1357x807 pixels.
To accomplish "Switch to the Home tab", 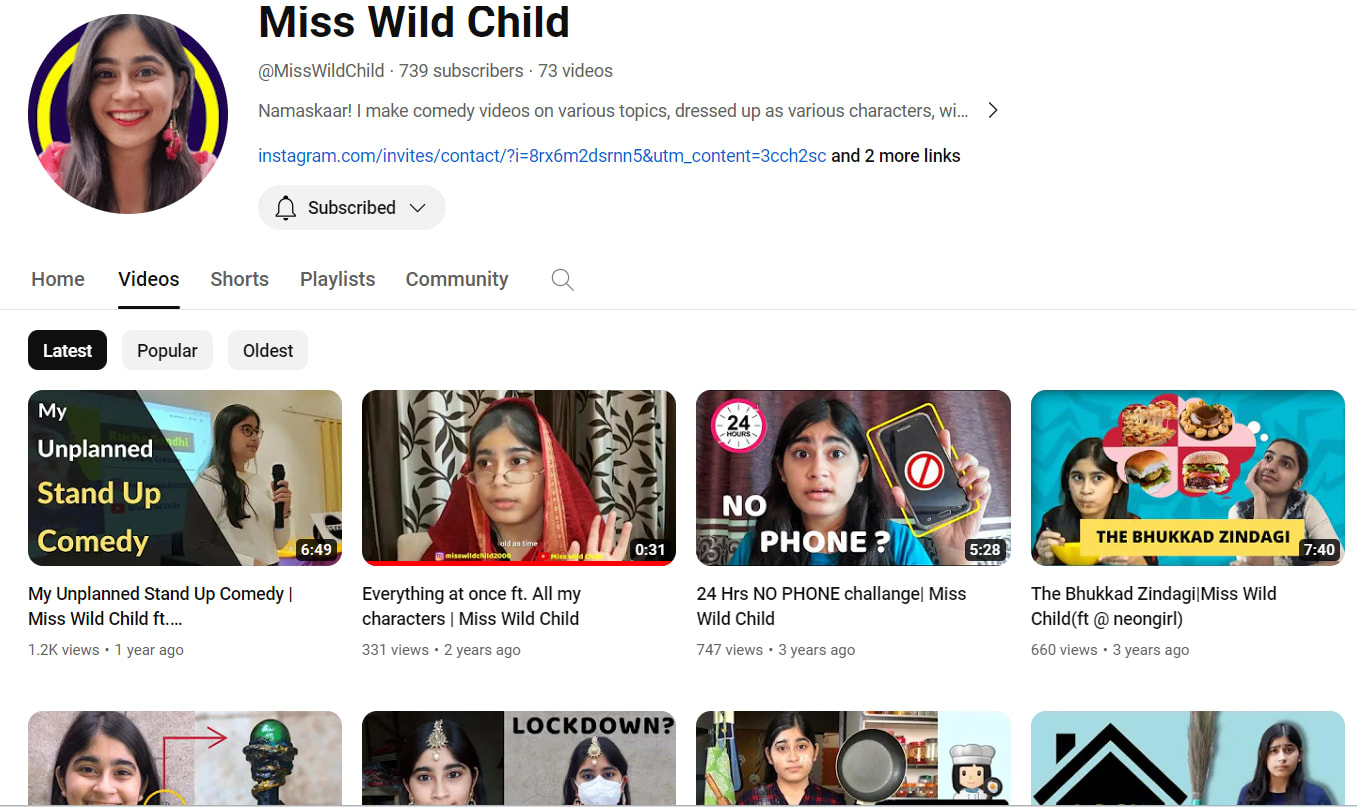I will (x=58, y=280).
